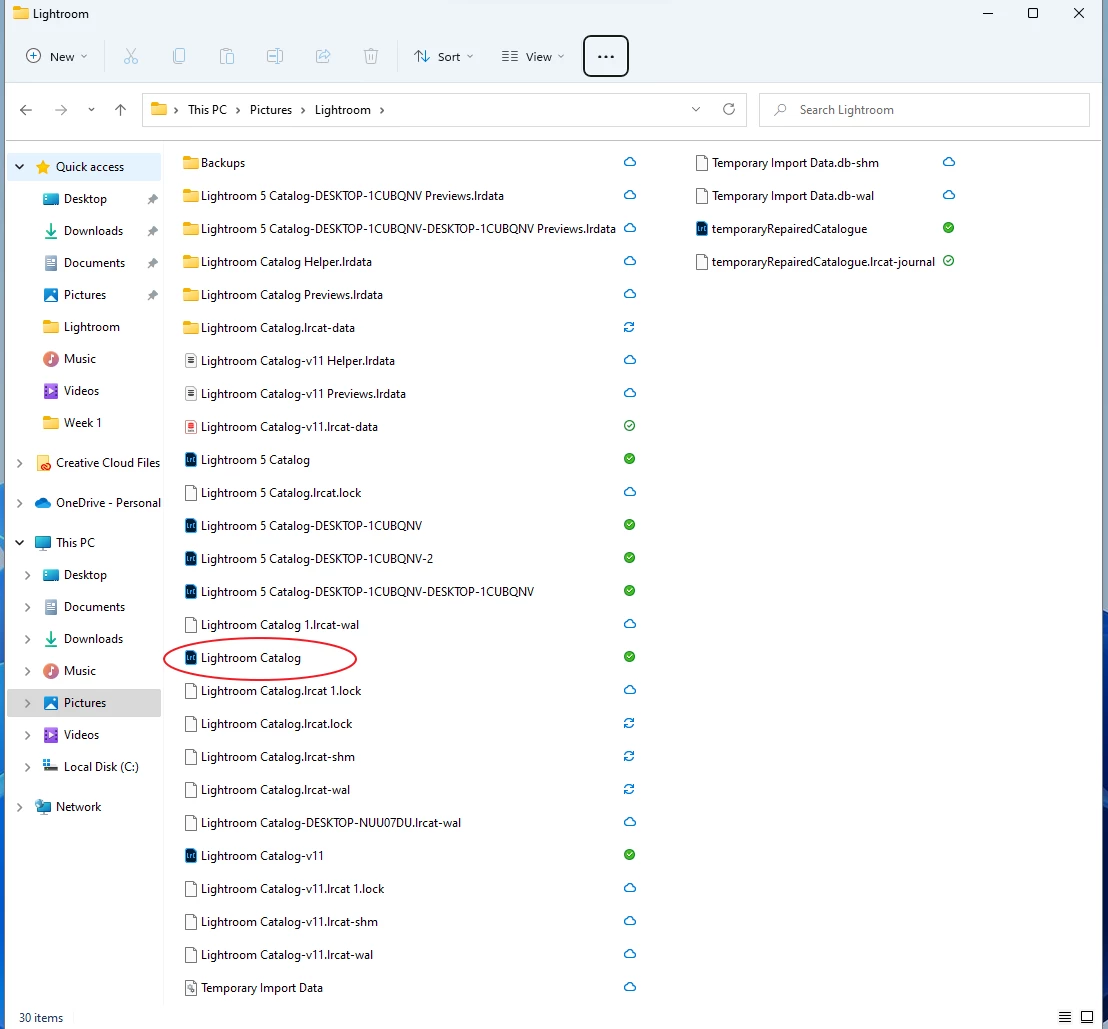1108x1029 pixels.
Task: Select Lightroom Catalog.lrcat 1.lock file
Action: (281, 691)
